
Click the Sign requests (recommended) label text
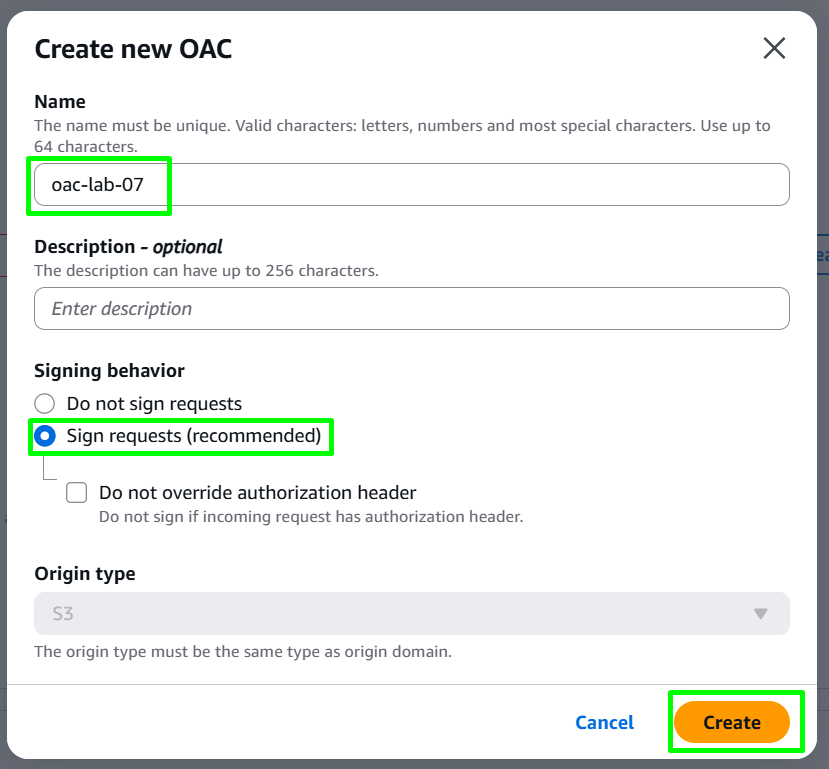point(194,436)
